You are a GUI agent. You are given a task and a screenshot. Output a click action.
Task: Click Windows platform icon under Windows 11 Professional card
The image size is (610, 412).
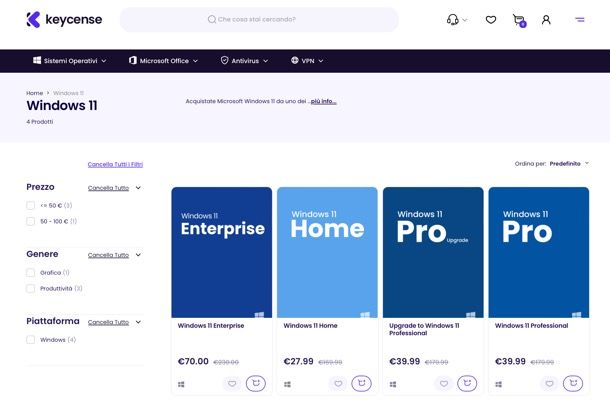point(498,384)
